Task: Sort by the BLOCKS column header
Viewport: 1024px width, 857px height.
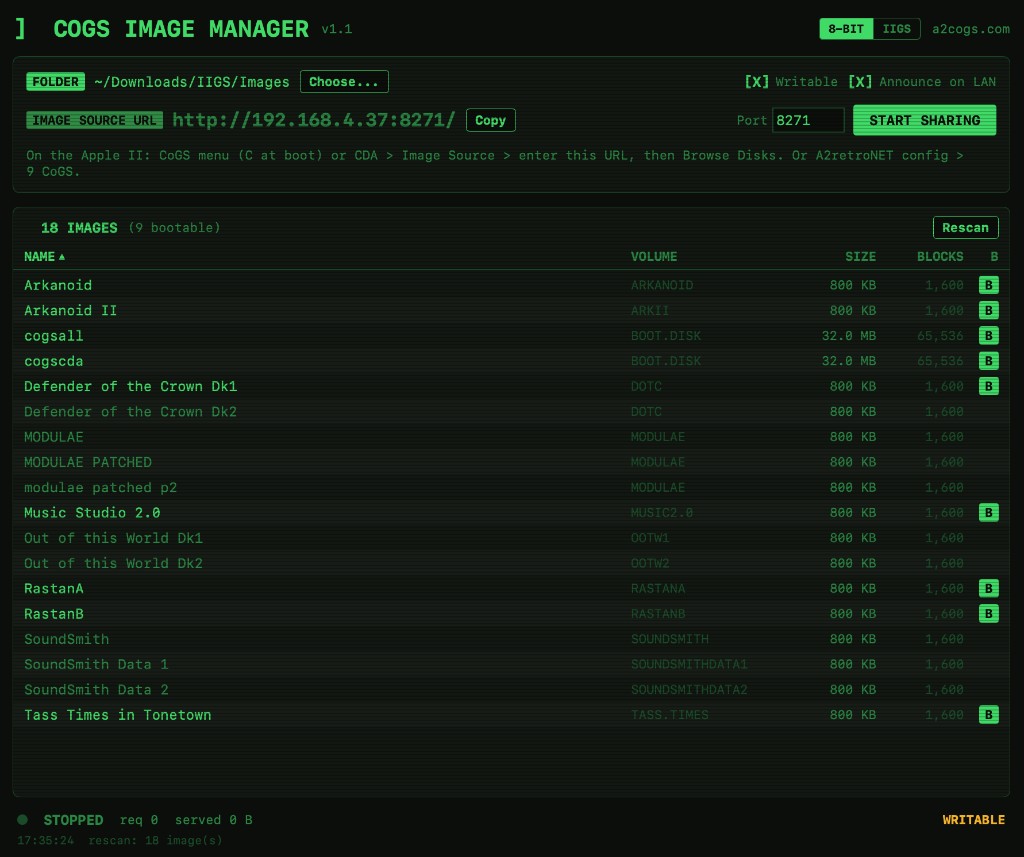Action: tap(940, 257)
